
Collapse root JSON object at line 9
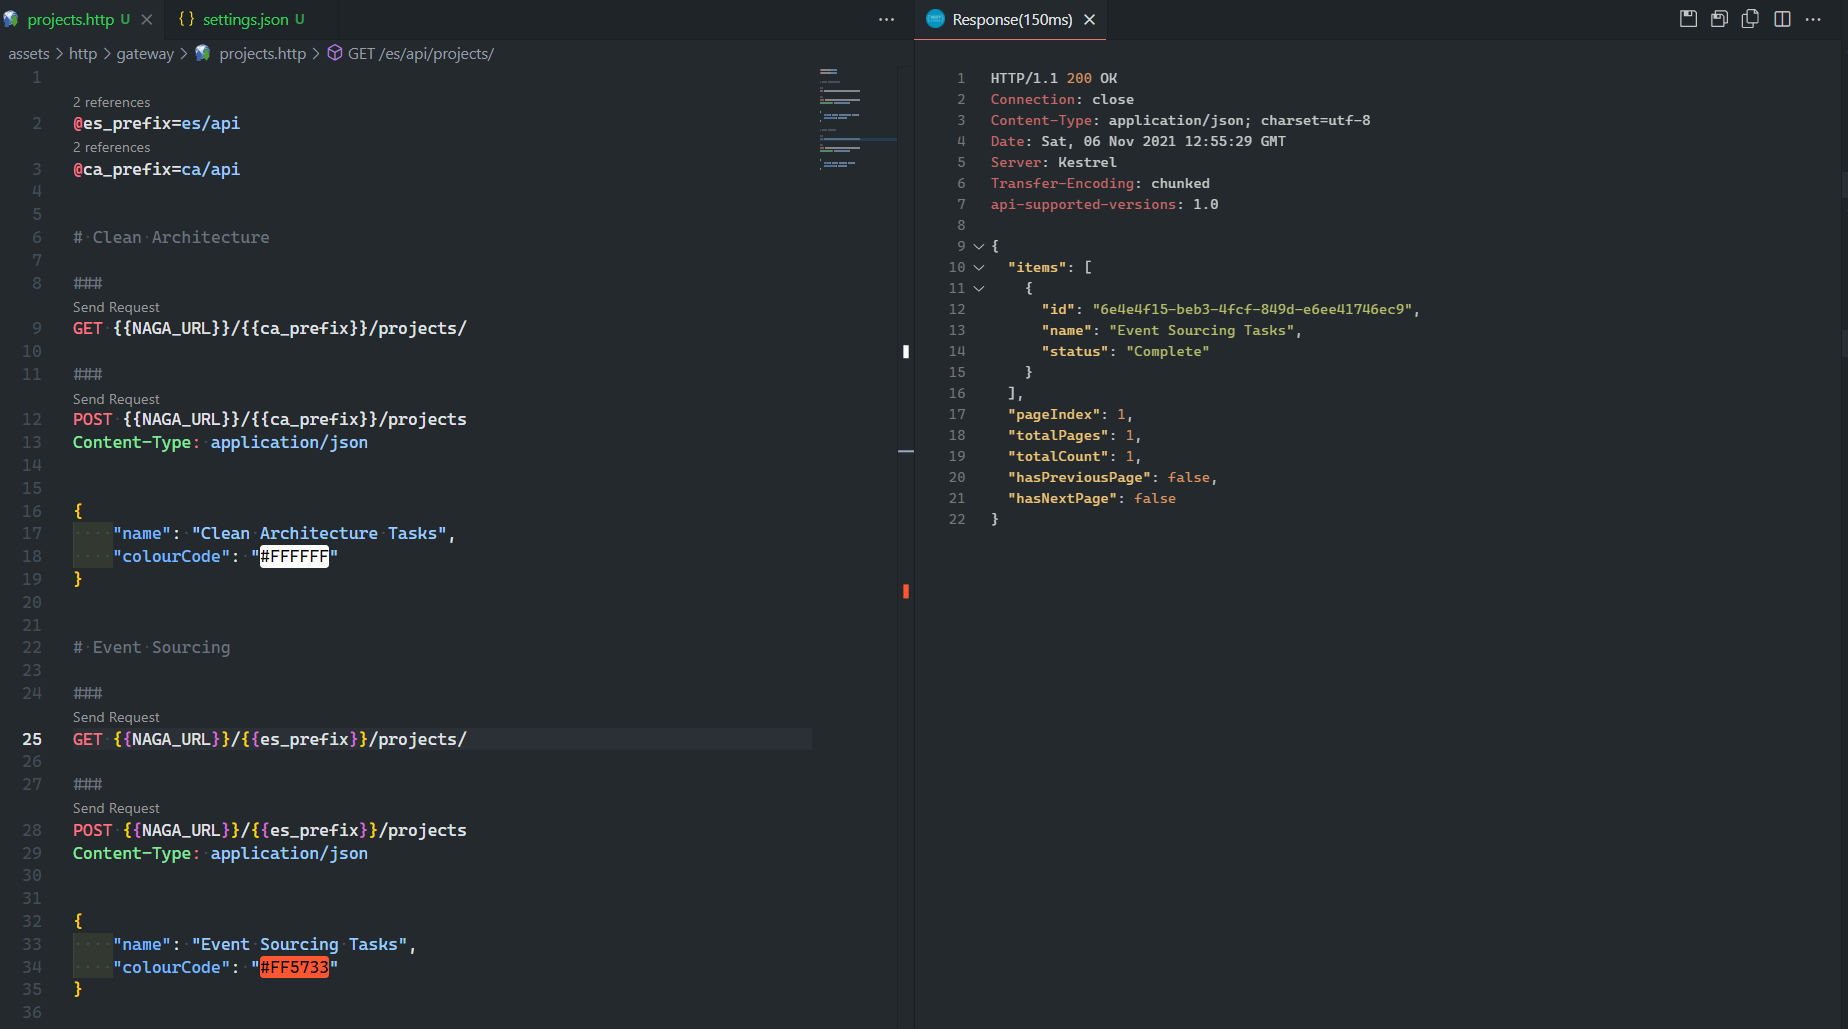pos(979,246)
